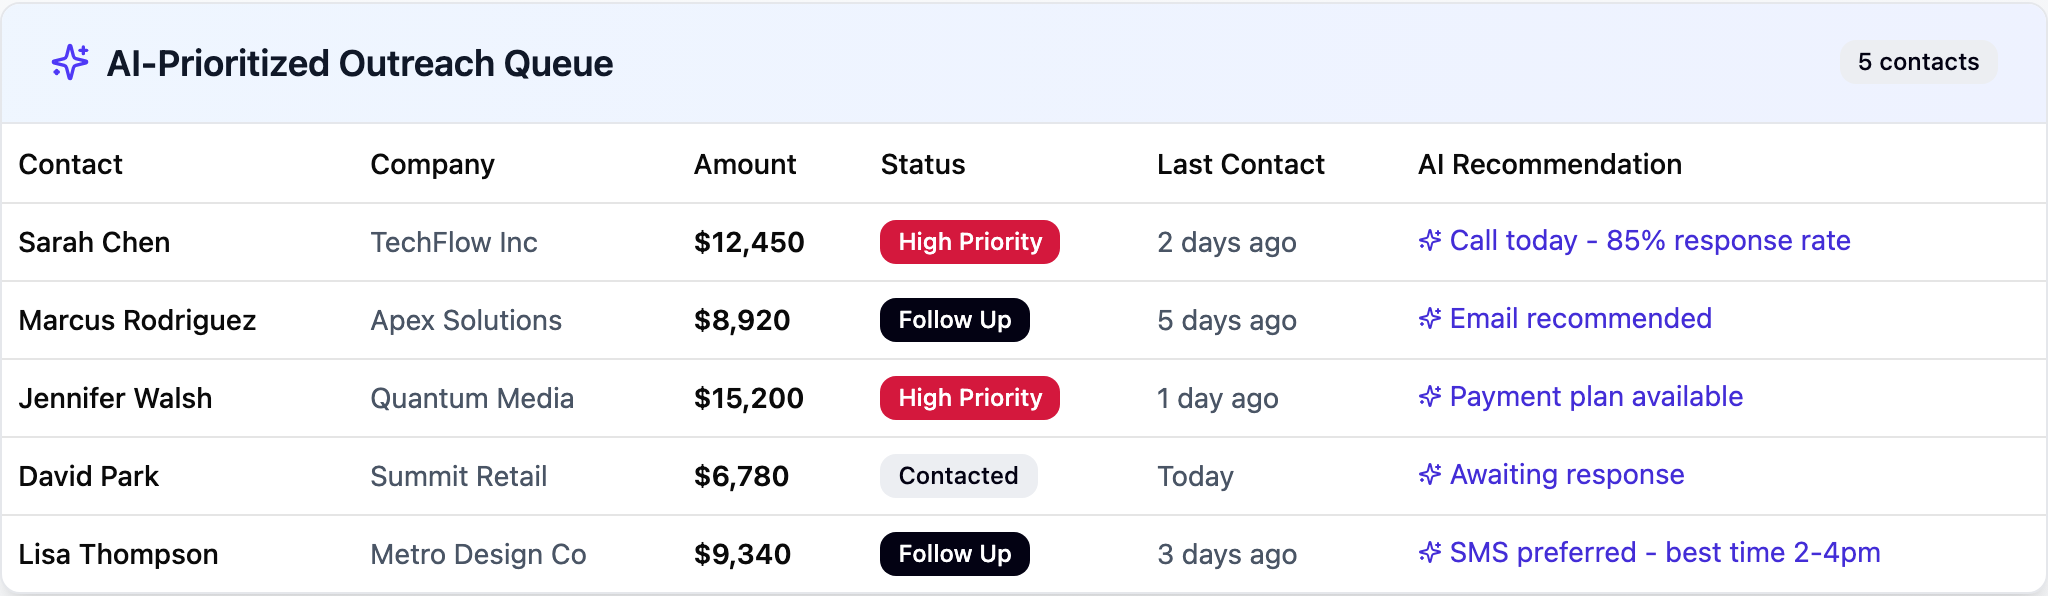Click the Status column header
The height and width of the screenshot is (596, 2048).
pyautogui.click(x=922, y=164)
